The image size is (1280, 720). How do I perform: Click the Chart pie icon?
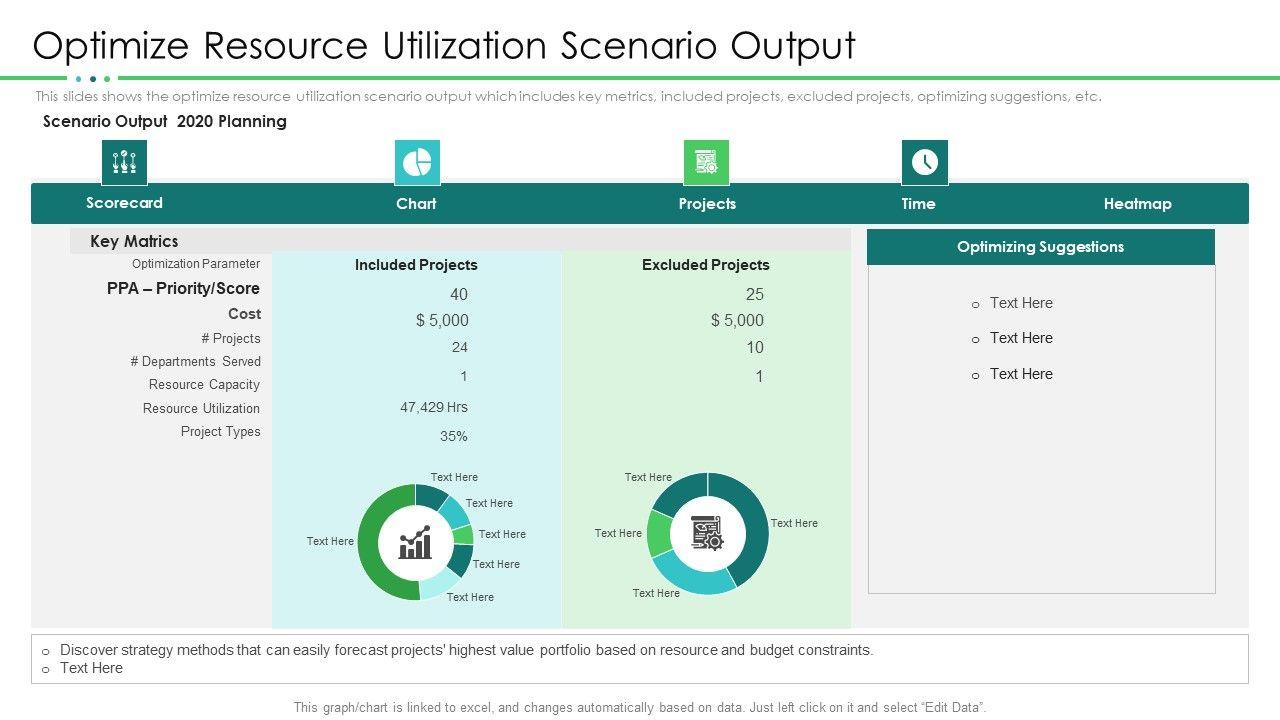click(417, 162)
